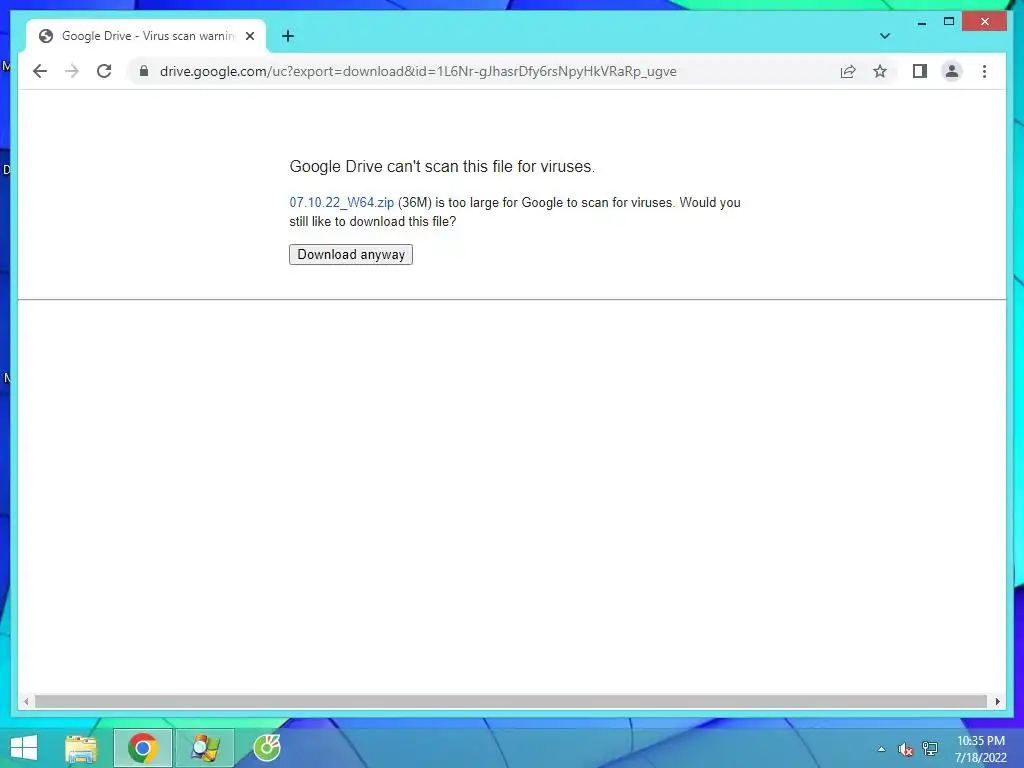This screenshot has height=768, width=1024.
Task: Click the scrollbar left arrow
Action: [26, 701]
